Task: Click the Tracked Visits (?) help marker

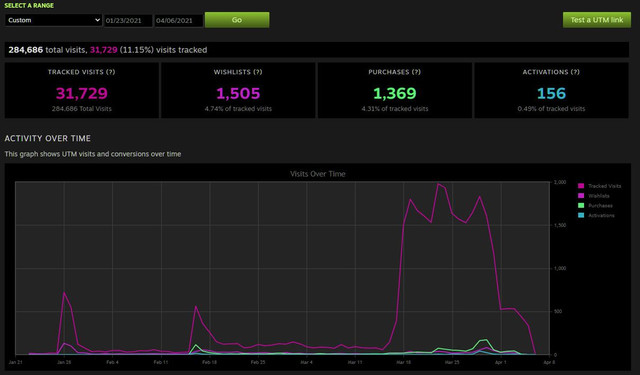Action: (111, 72)
